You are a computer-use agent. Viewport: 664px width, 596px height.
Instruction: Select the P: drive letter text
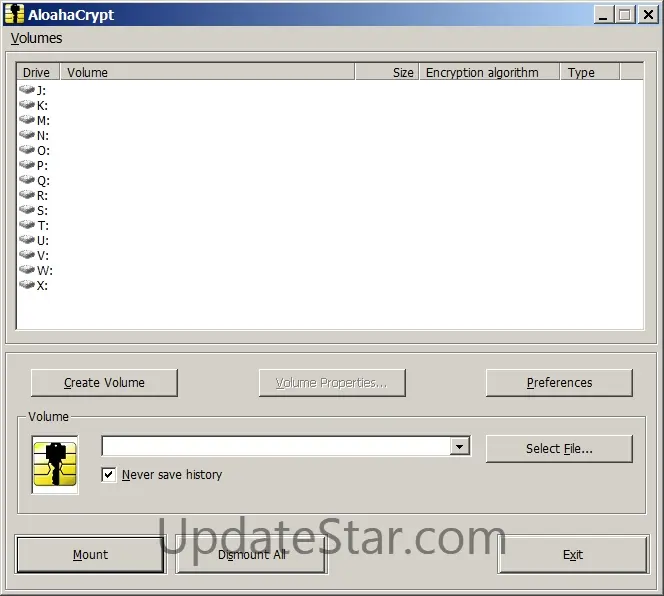coord(42,166)
